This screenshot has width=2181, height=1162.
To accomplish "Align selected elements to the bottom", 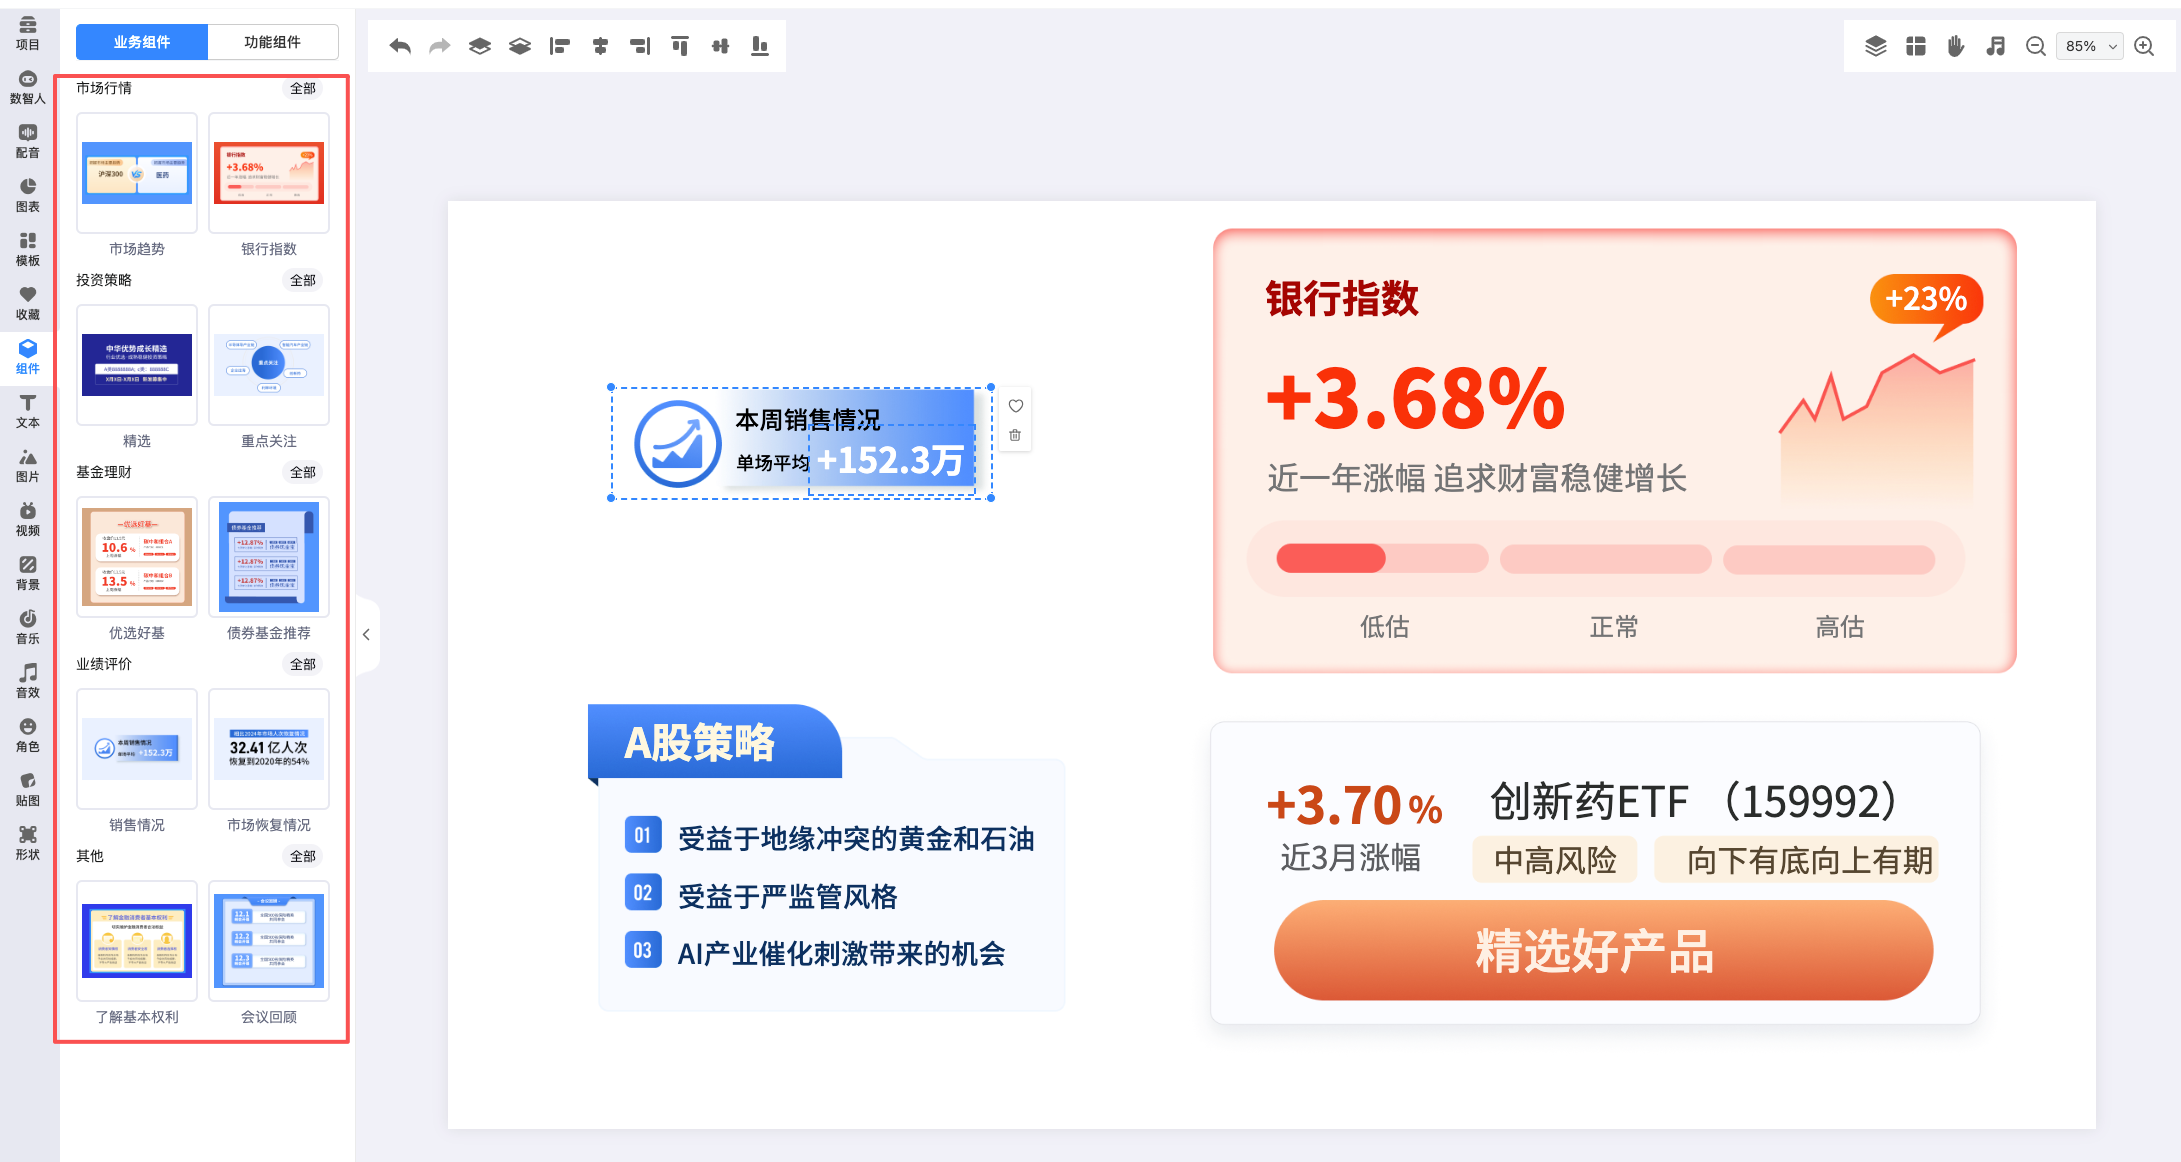I will pos(760,46).
